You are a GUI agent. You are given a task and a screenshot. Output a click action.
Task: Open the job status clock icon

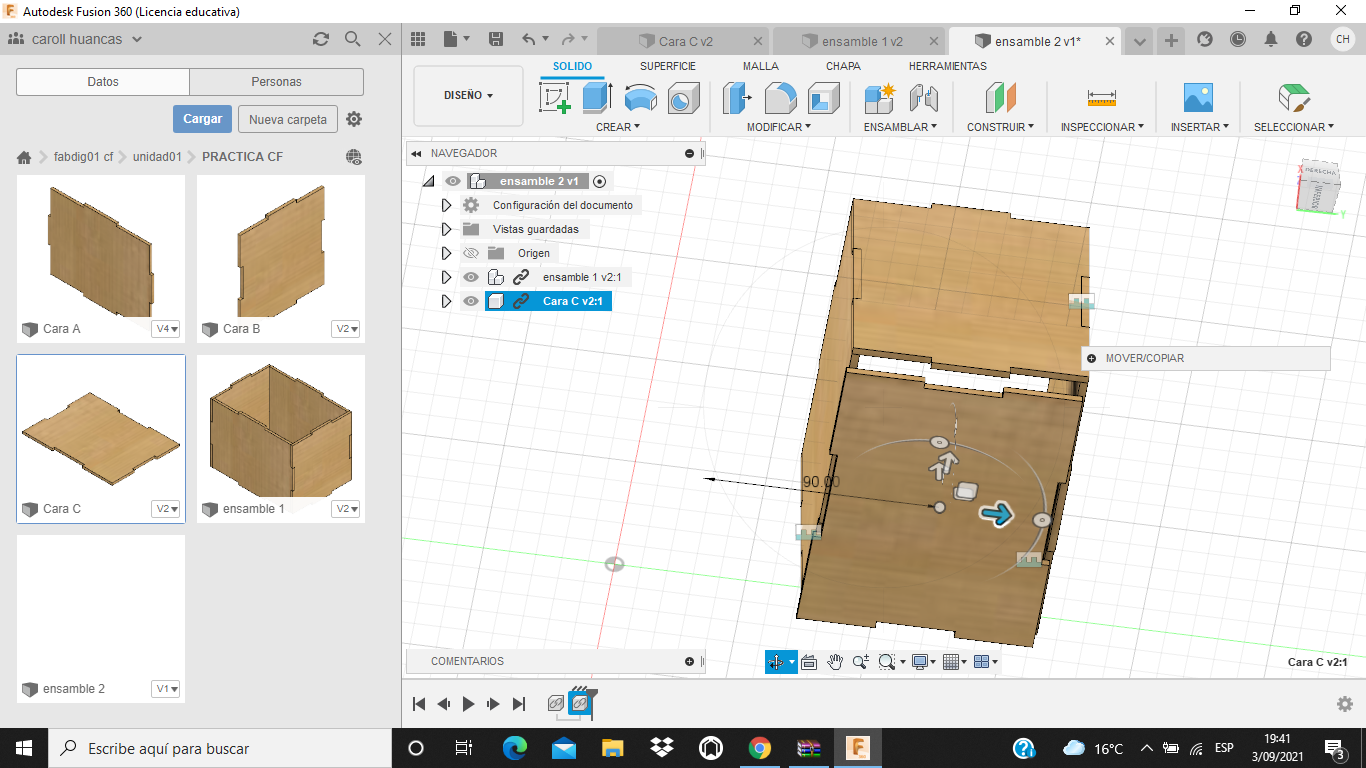pyautogui.click(x=1238, y=39)
